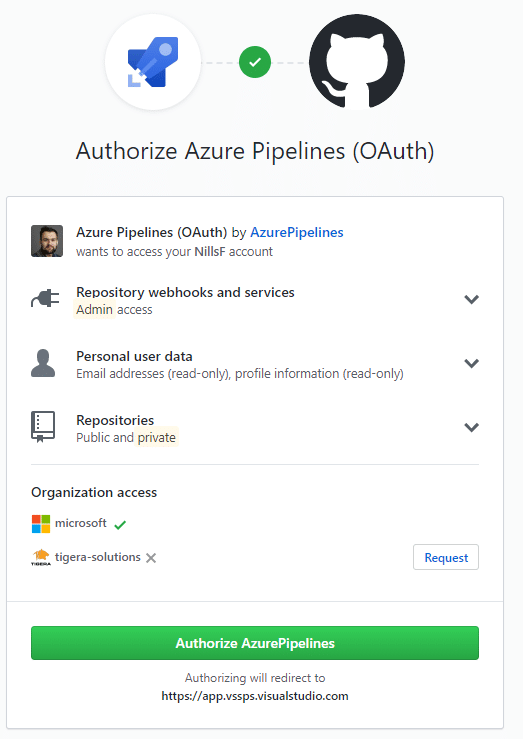Expand Repository webhooks and services details

click(x=472, y=299)
